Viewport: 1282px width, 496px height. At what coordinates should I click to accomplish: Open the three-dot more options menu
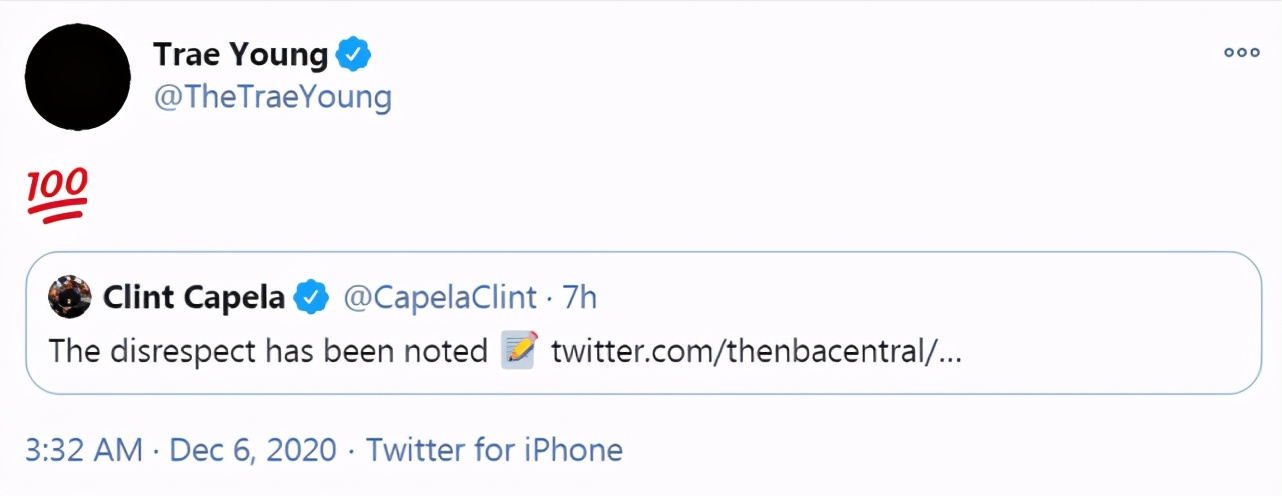pyautogui.click(x=1241, y=53)
